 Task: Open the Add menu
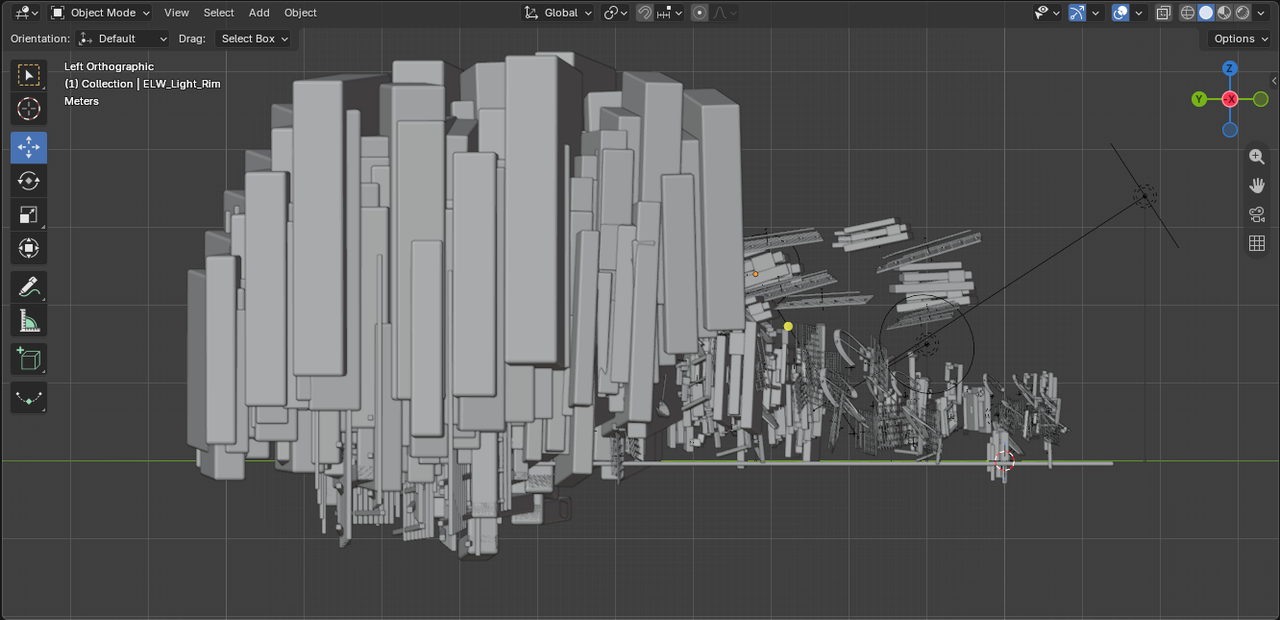coord(259,13)
